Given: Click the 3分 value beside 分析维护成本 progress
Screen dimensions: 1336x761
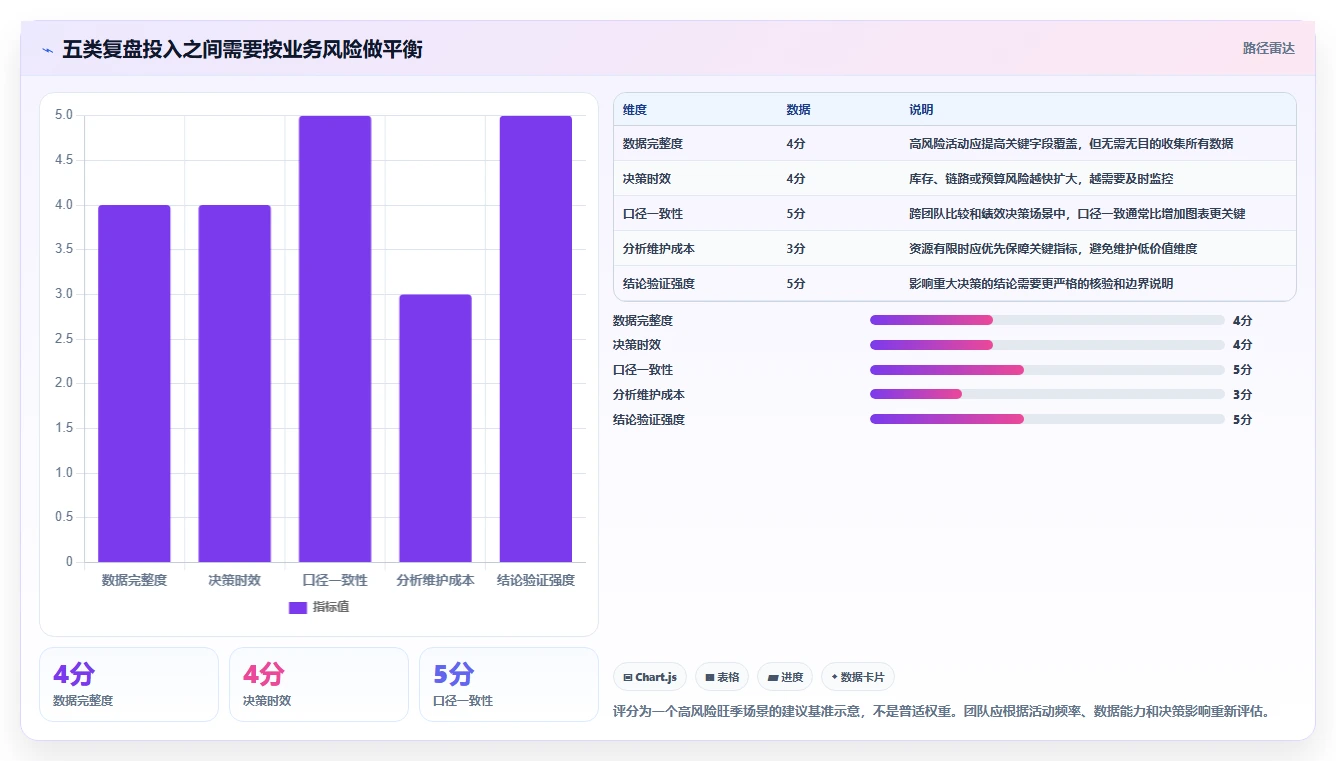Looking at the screenshot, I should coord(1242,395).
